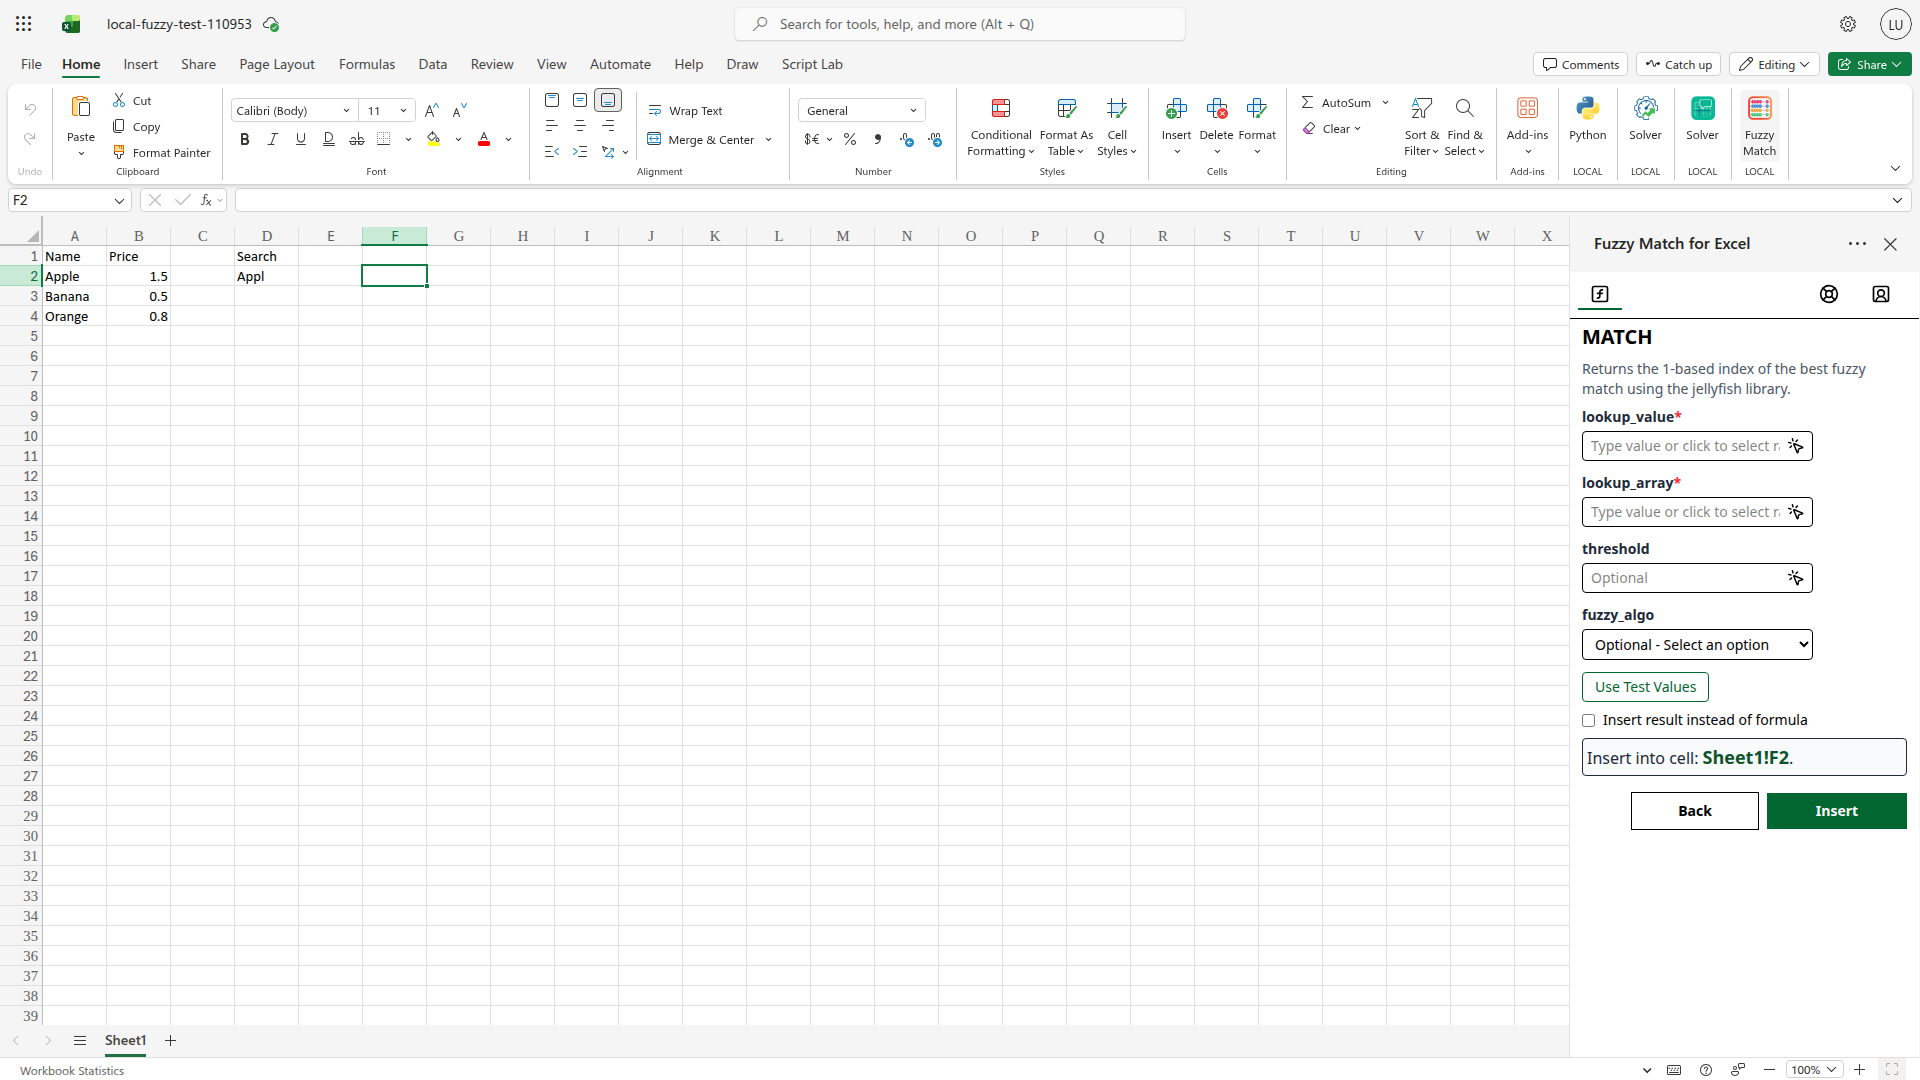Viewport: 1920px width, 1080px height.
Task: Increase font size
Action: (x=431, y=110)
